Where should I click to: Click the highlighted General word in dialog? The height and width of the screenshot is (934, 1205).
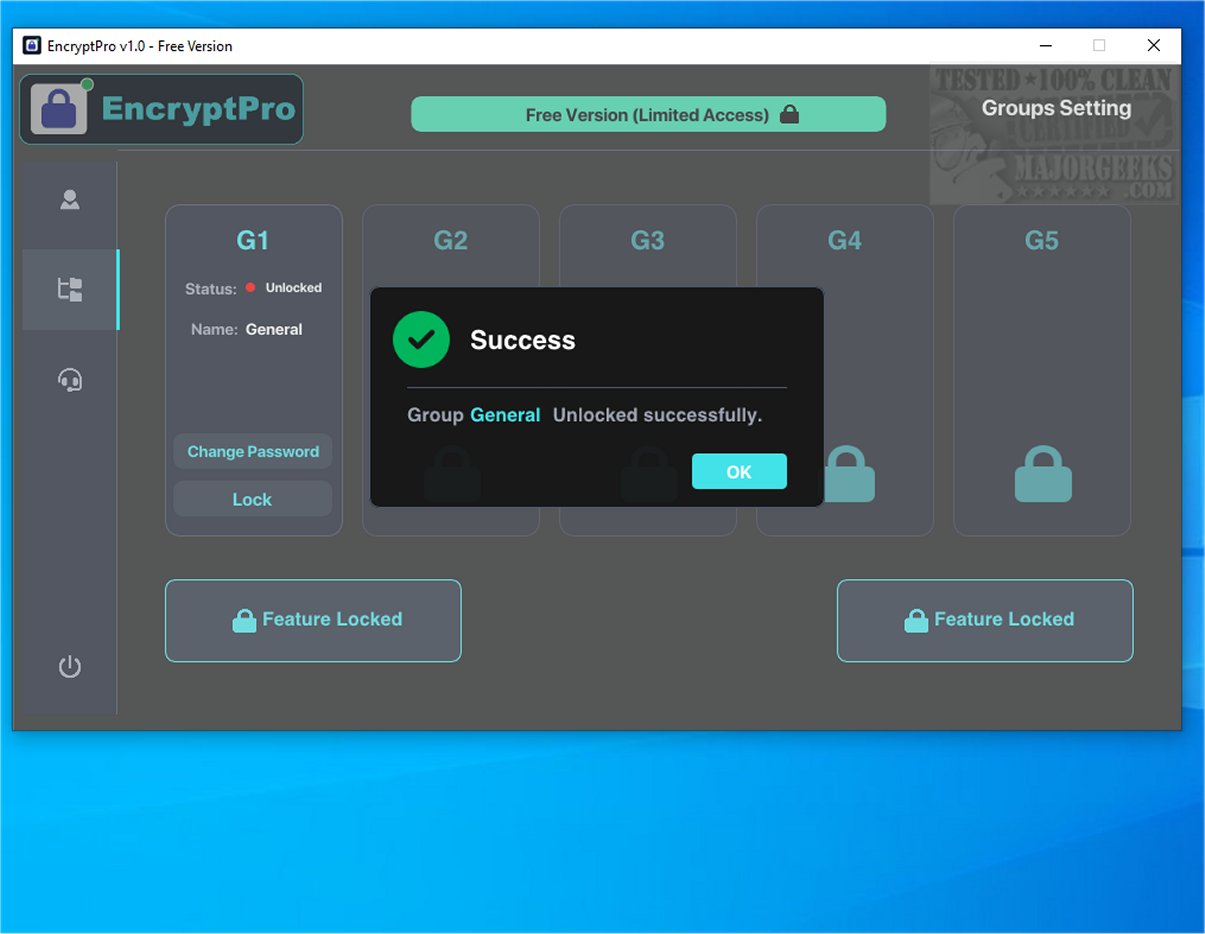(505, 415)
